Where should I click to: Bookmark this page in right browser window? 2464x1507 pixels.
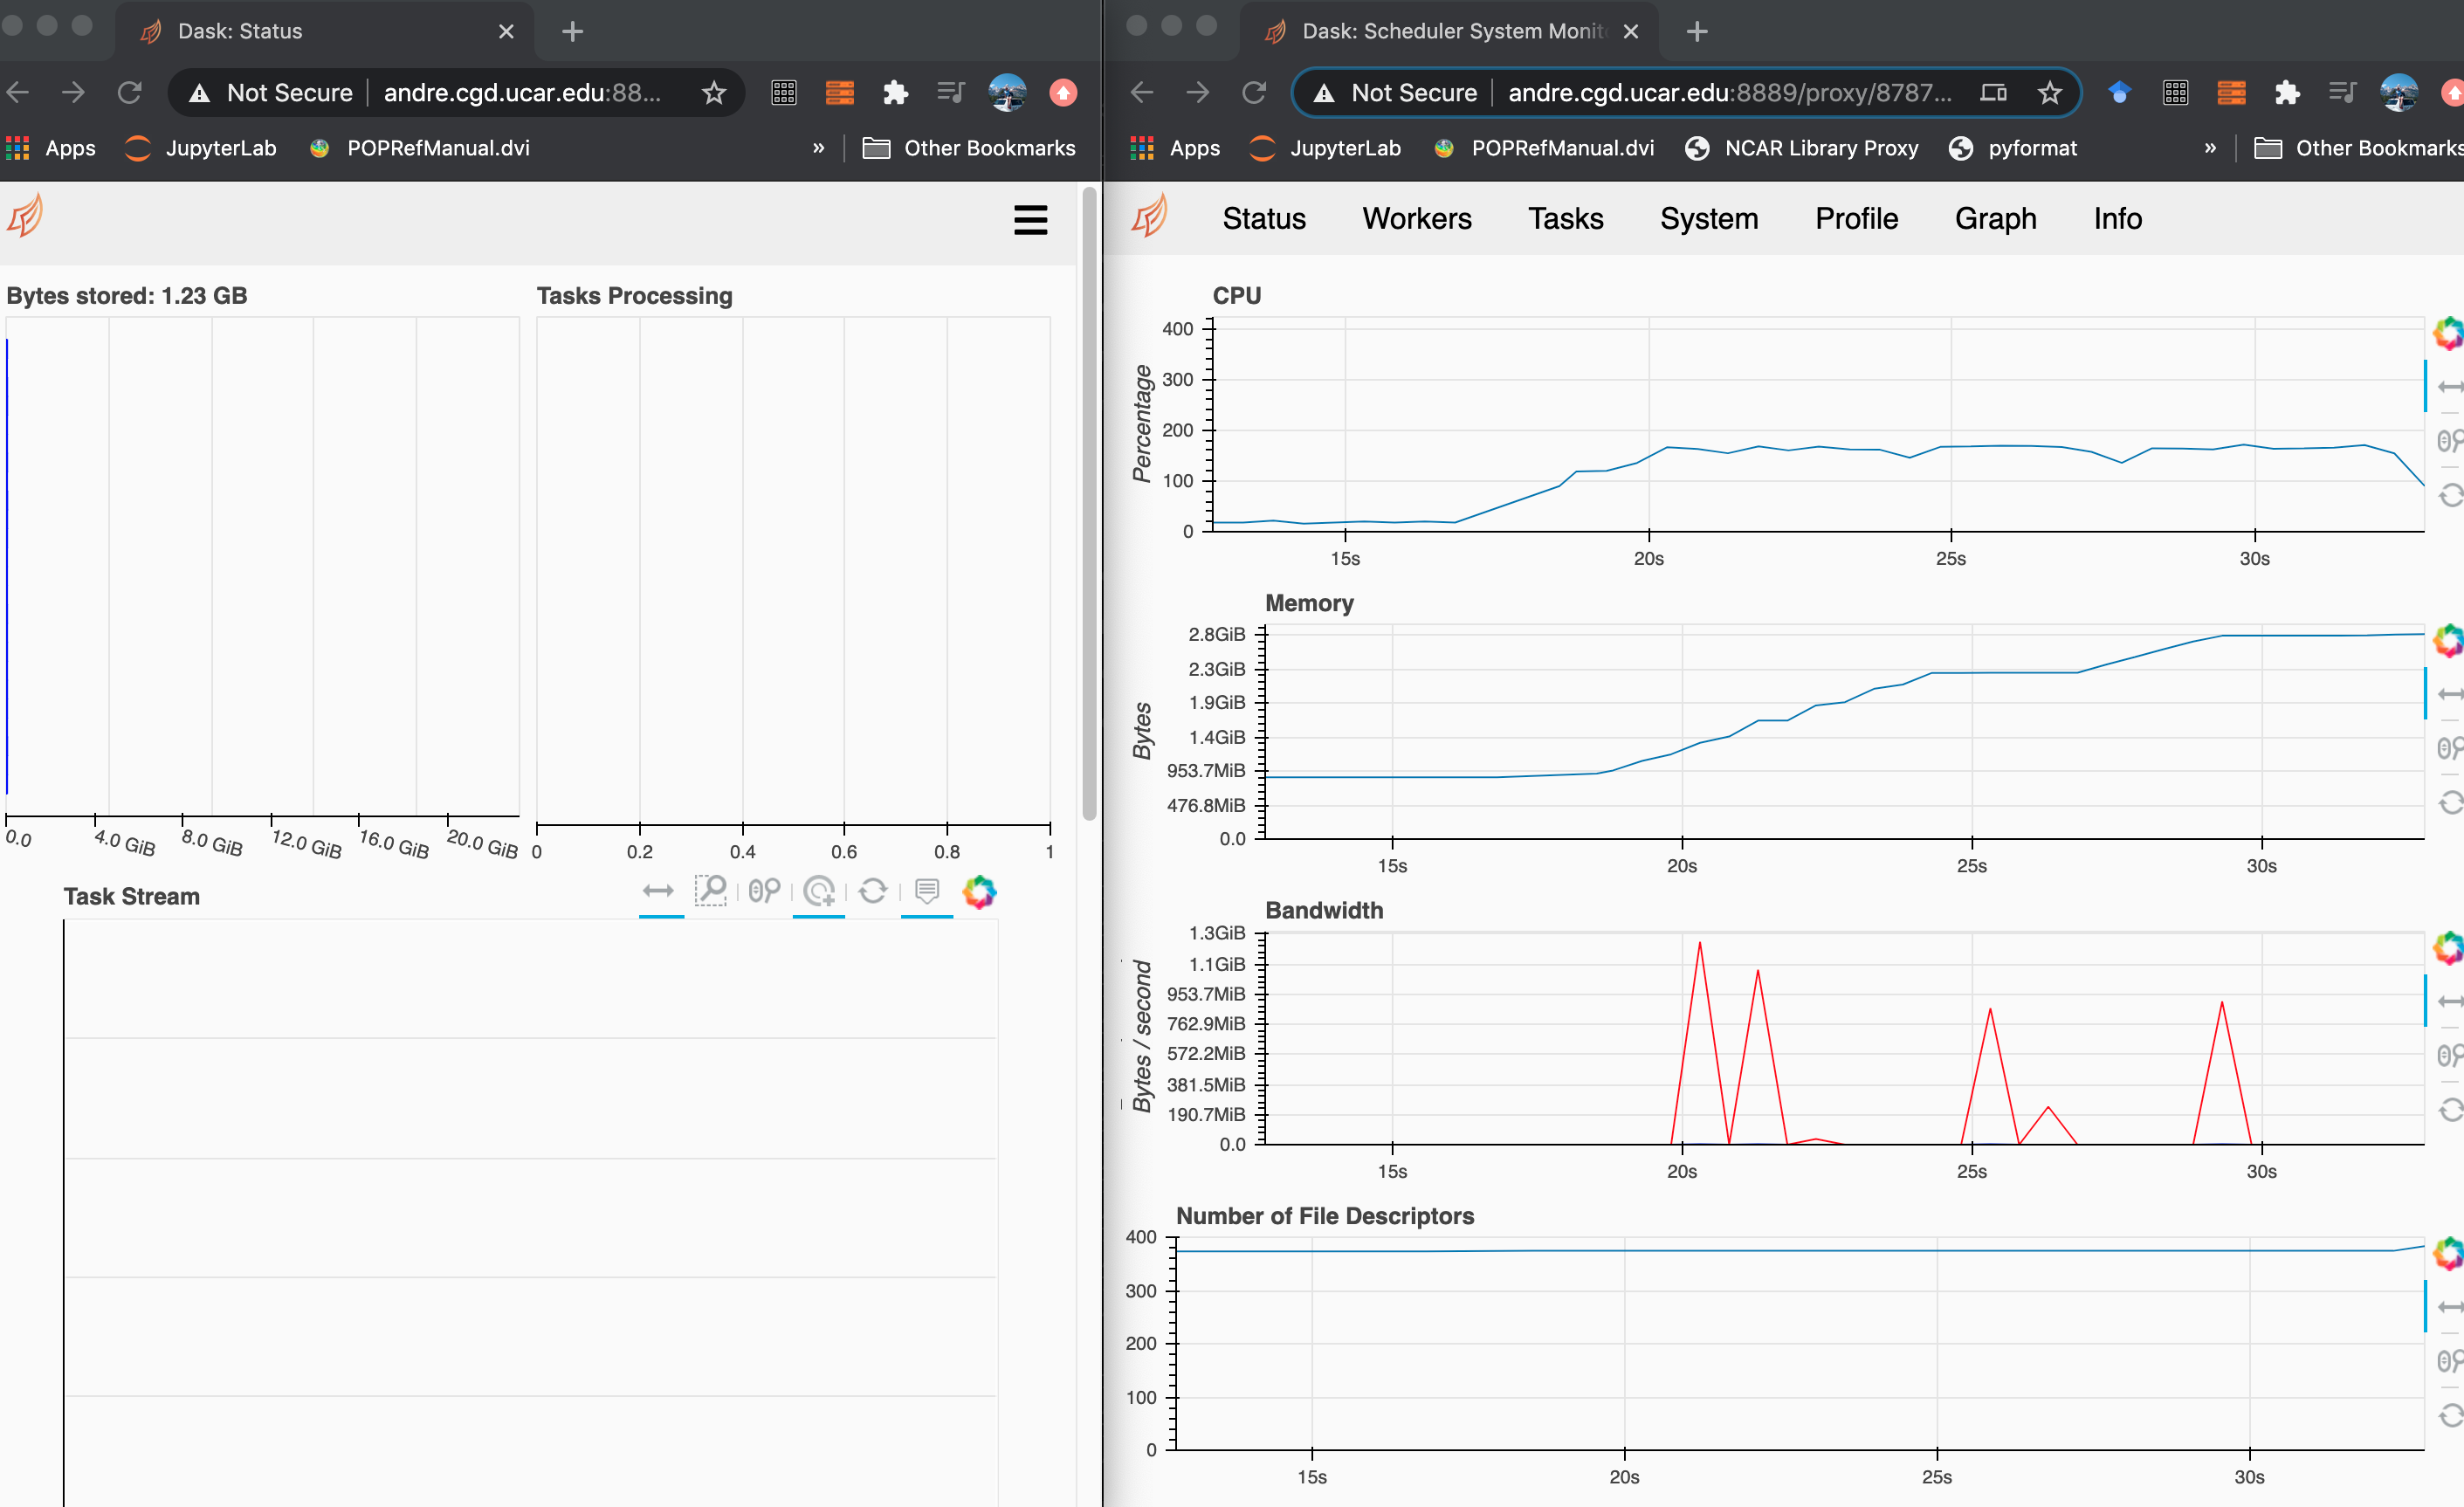click(2050, 93)
